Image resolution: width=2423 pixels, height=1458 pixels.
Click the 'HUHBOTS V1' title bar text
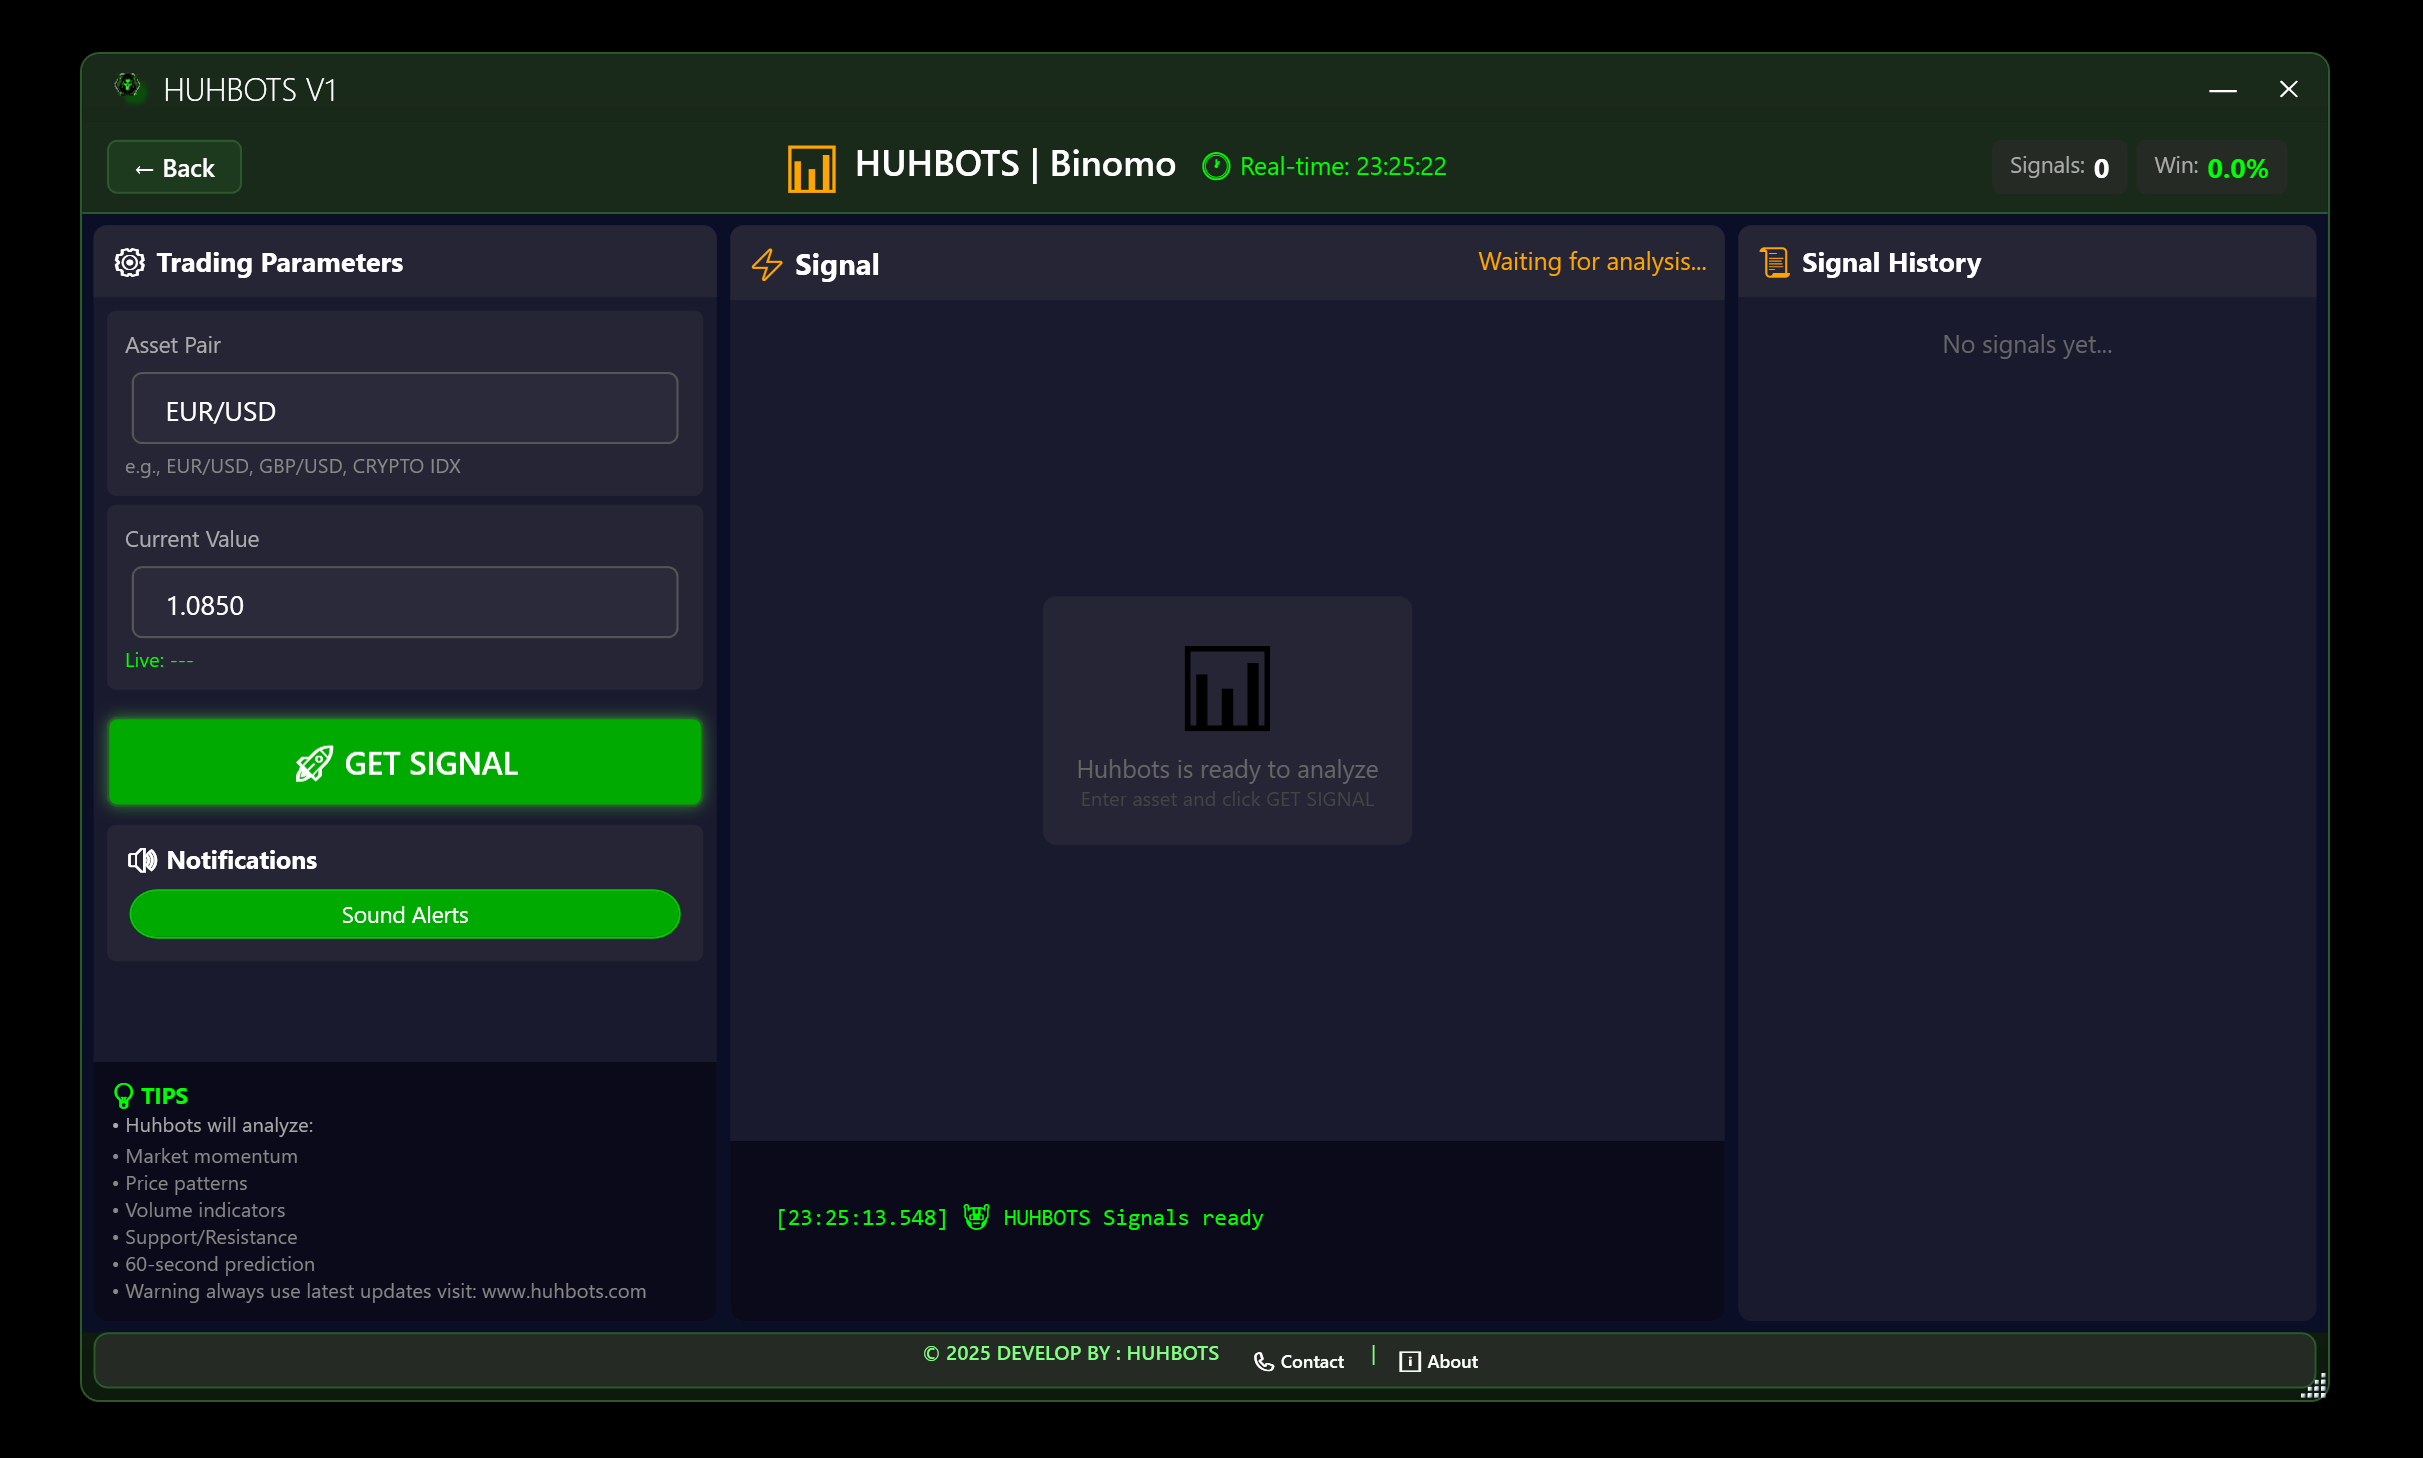click(x=250, y=91)
